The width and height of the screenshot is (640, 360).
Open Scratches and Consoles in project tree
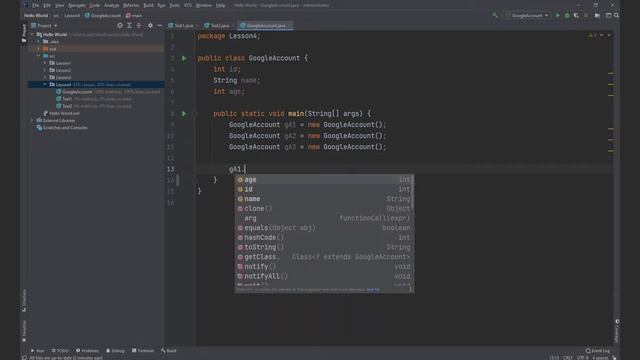pos(62,128)
